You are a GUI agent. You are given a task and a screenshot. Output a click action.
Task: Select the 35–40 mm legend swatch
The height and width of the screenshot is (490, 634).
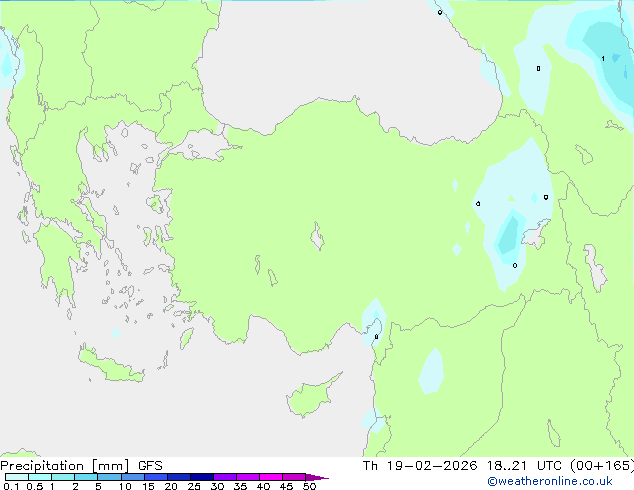coord(248,477)
